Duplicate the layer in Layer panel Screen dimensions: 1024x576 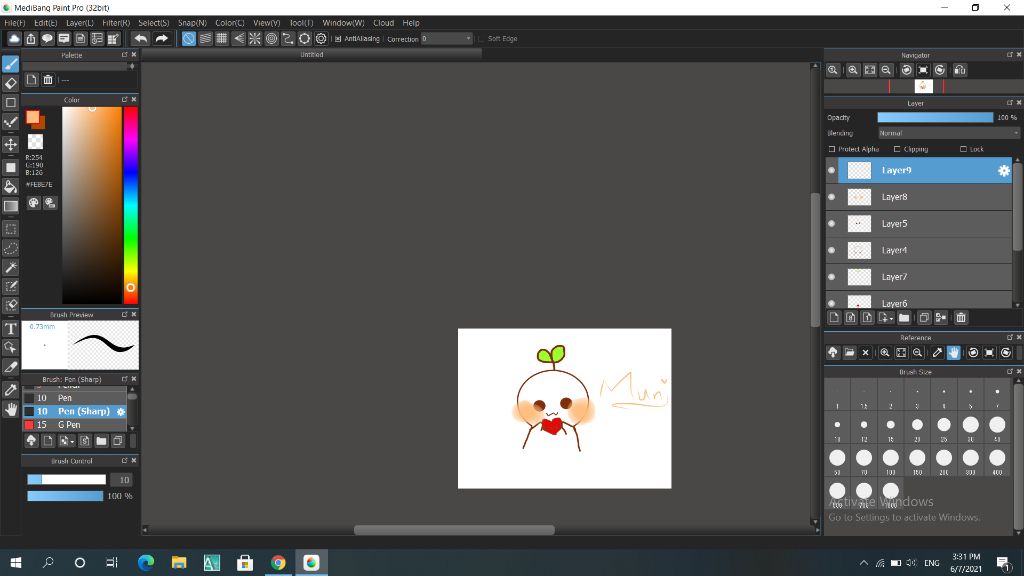(x=924, y=317)
